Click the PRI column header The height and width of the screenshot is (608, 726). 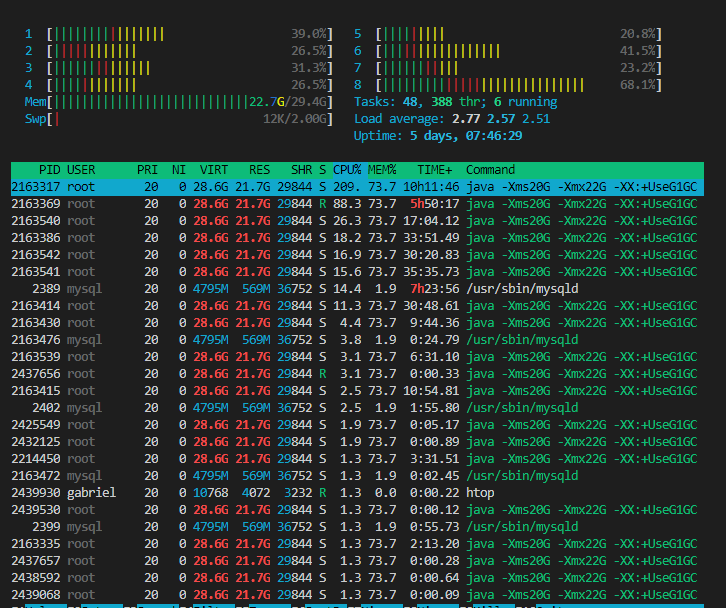(147, 170)
